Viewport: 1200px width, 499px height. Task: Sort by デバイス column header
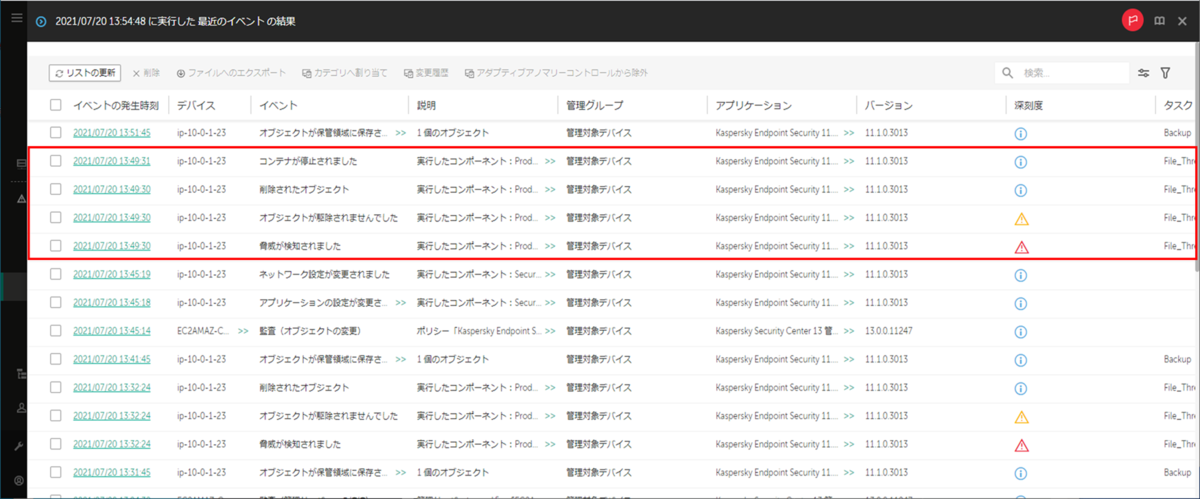(x=196, y=105)
